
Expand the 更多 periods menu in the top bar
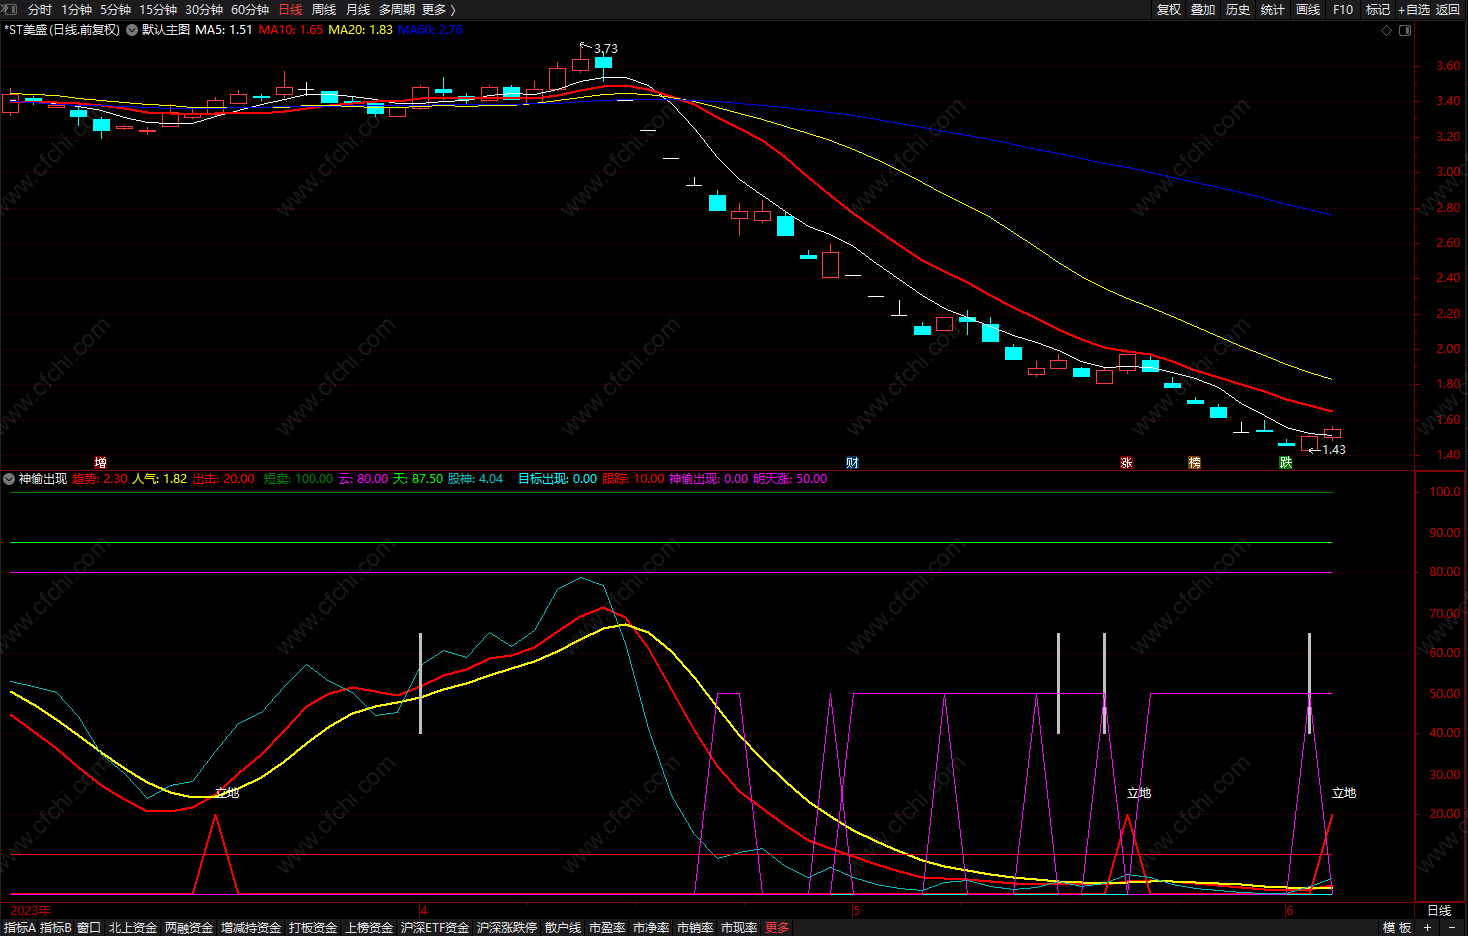438,9
